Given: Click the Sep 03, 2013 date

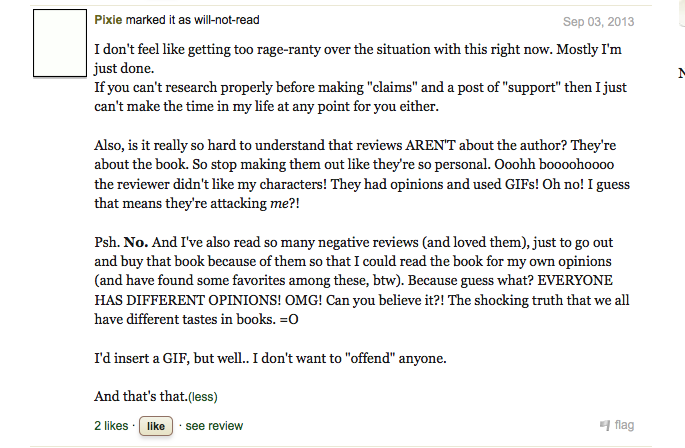Looking at the screenshot, I should tap(599, 21).
